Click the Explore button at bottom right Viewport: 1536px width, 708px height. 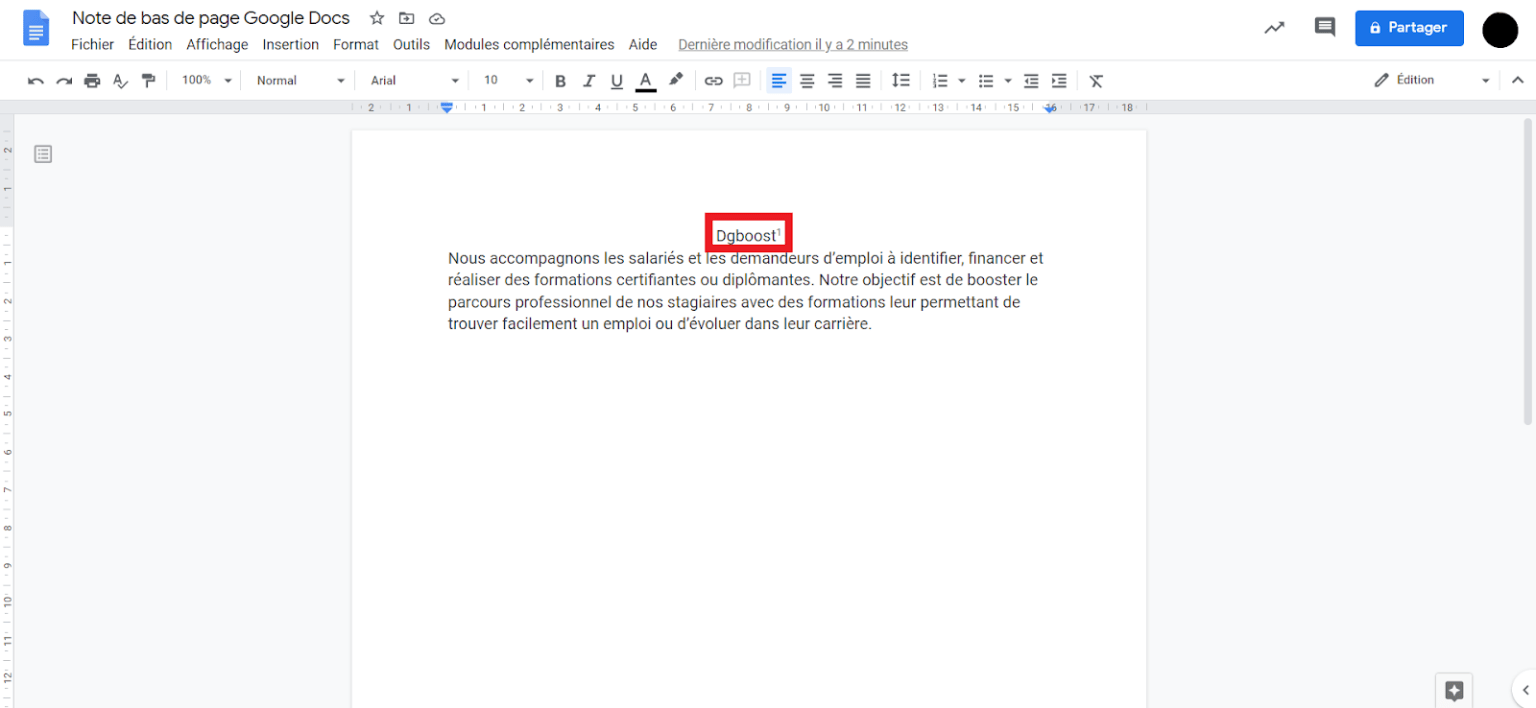[x=1454, y=690]
